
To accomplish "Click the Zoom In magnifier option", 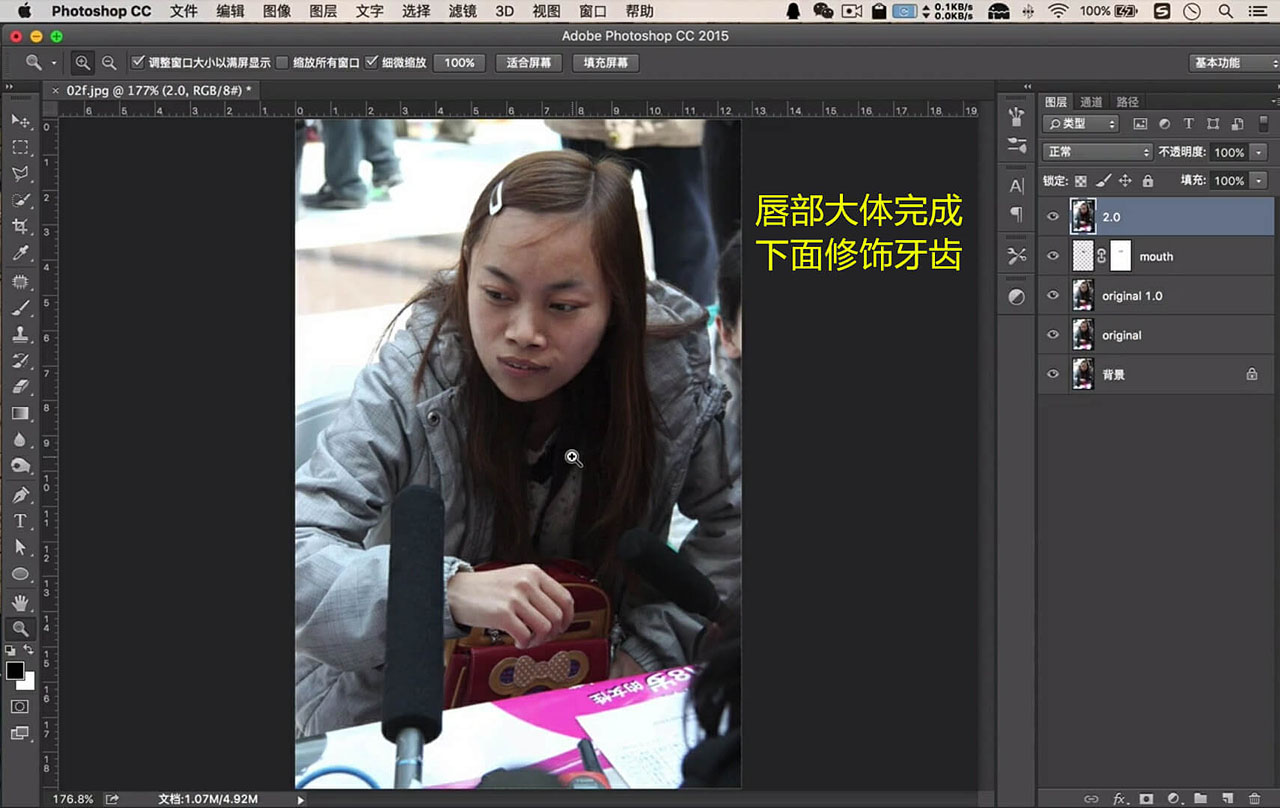I will 83,62.
